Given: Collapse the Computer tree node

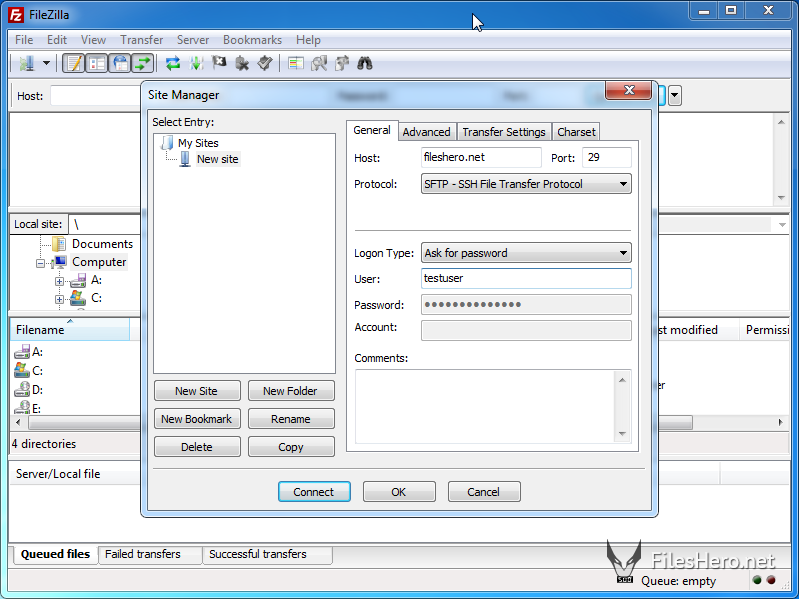Looking at the screenshot, I should click(40, 263).
